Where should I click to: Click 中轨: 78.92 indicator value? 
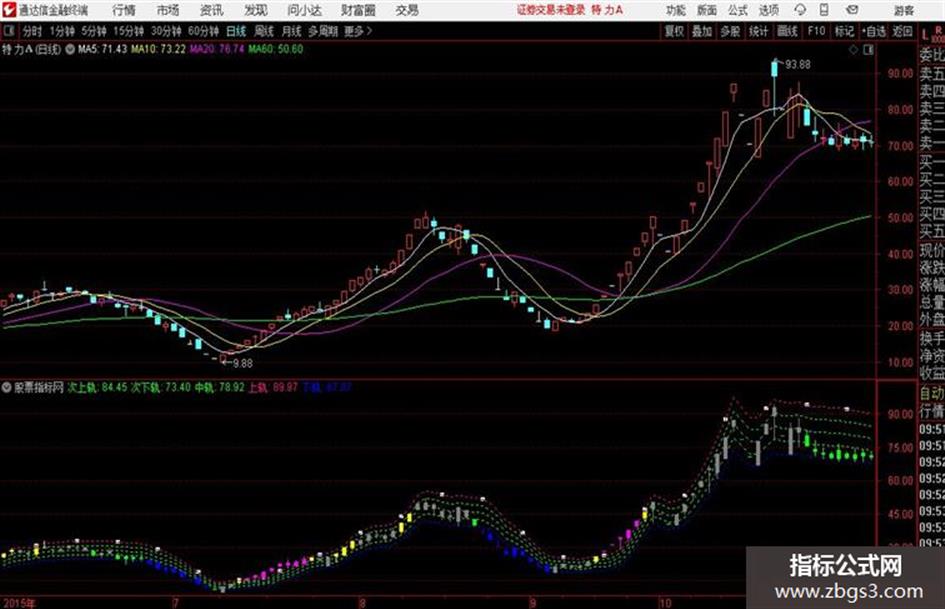click(x=219, y=387)
